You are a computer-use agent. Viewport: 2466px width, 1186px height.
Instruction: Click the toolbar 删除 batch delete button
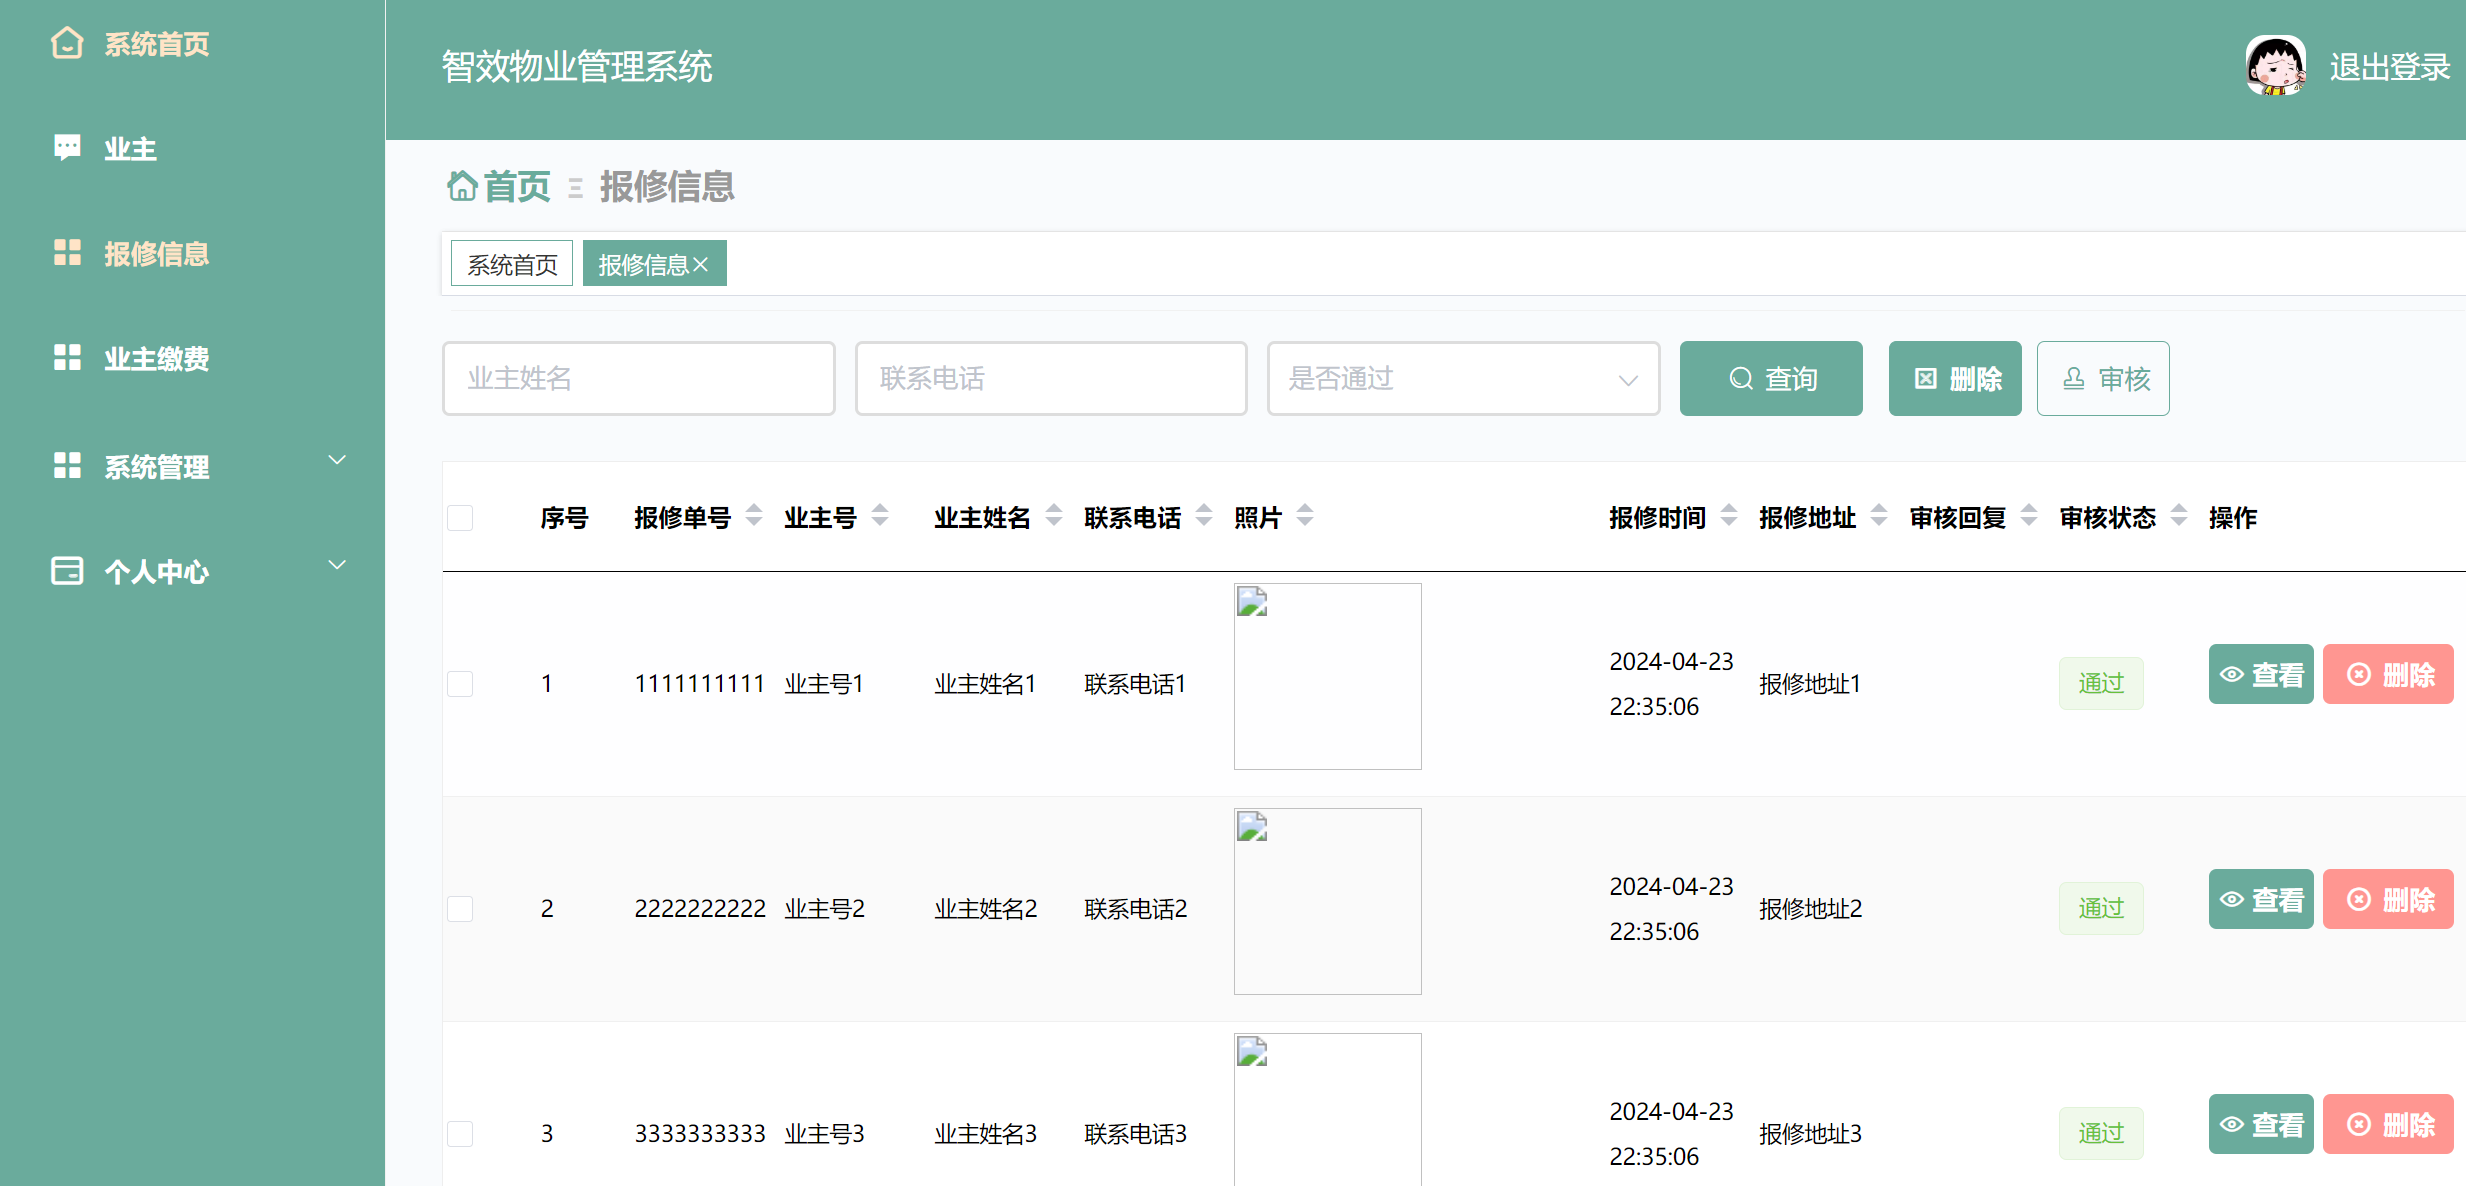1955,379
